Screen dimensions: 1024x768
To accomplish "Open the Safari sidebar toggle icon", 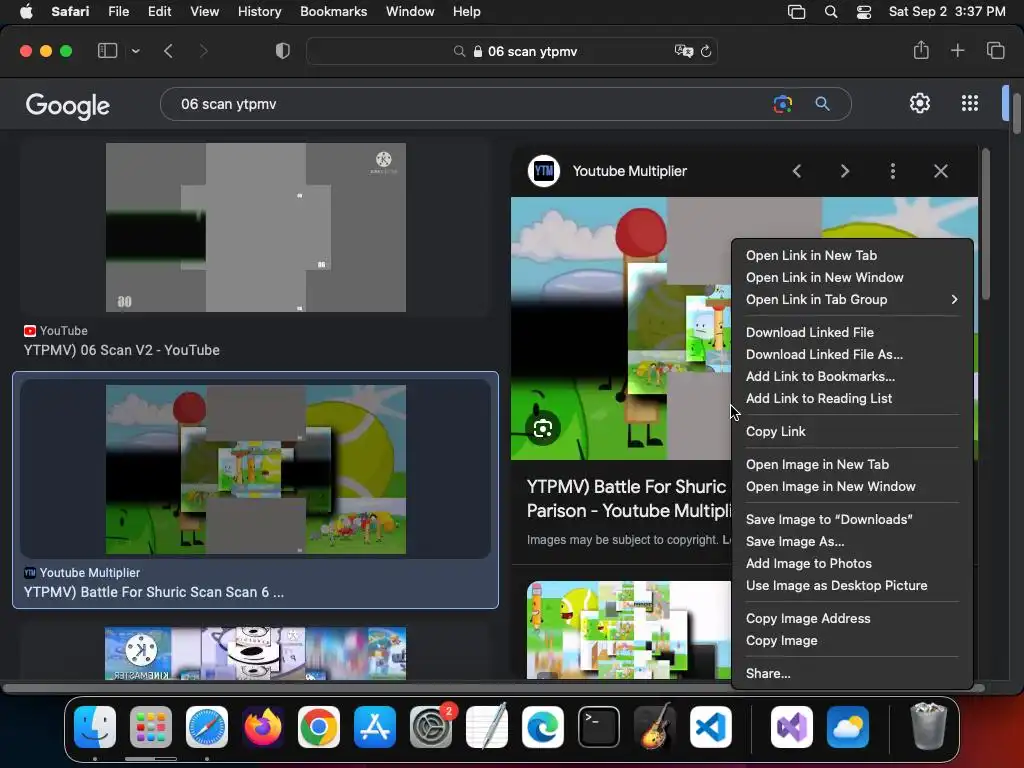I will point(107,51).
